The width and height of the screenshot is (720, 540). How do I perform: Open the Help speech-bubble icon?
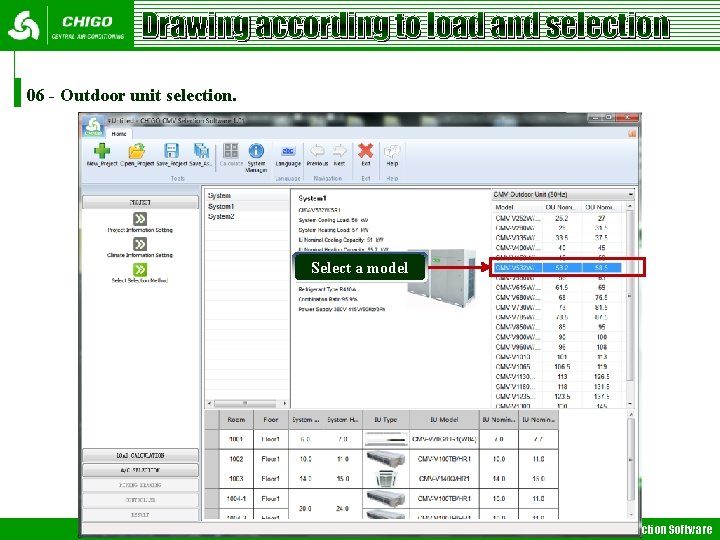click(x=392, y=151)
